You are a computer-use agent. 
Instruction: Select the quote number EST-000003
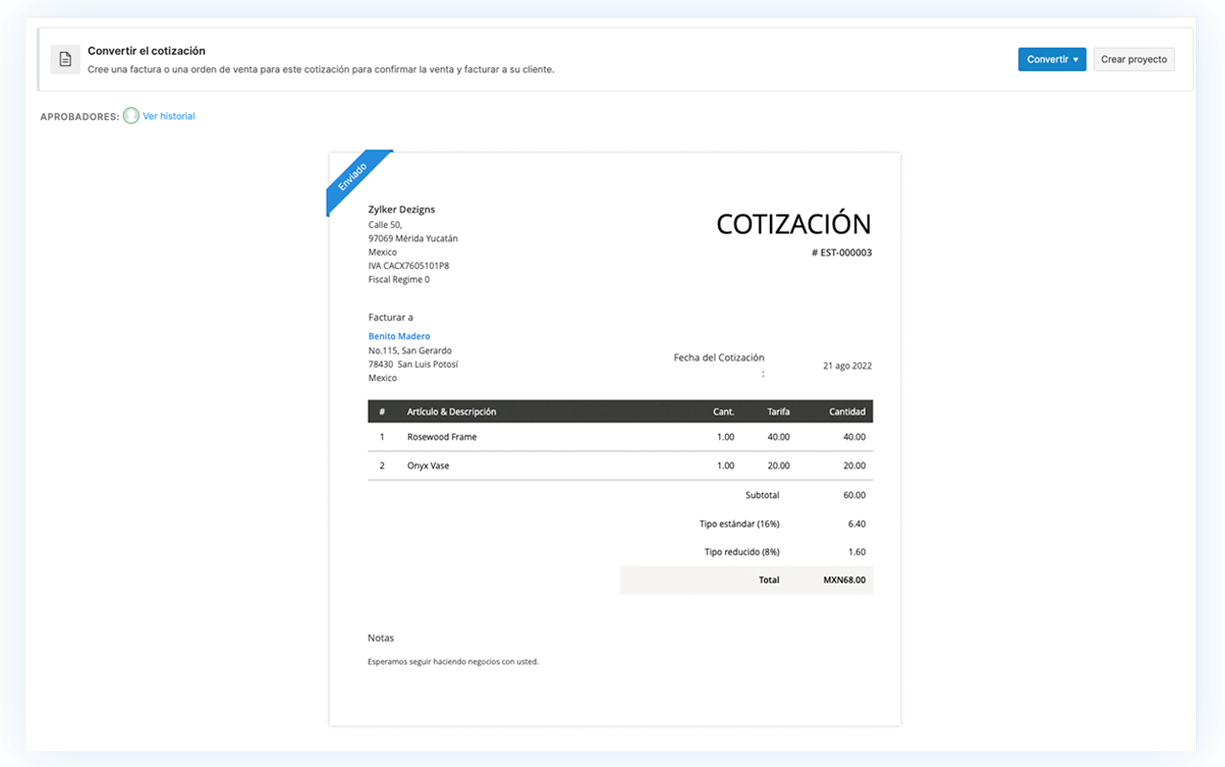coord(843,252)
